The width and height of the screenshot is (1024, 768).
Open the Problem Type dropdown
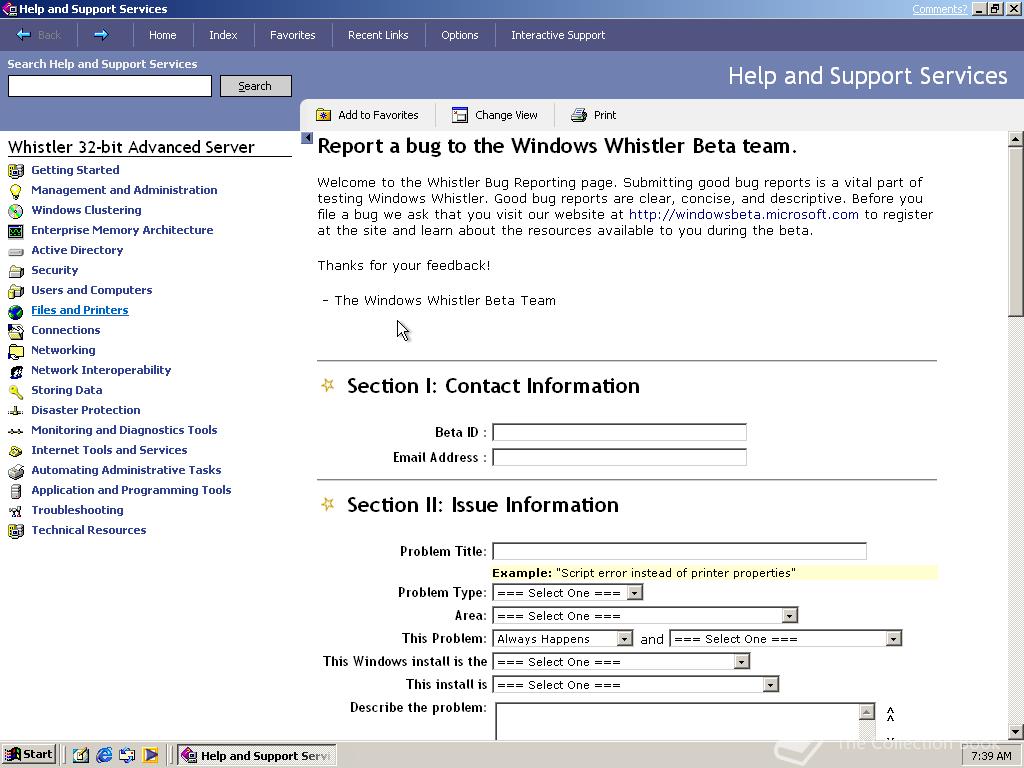click(568, 592)
